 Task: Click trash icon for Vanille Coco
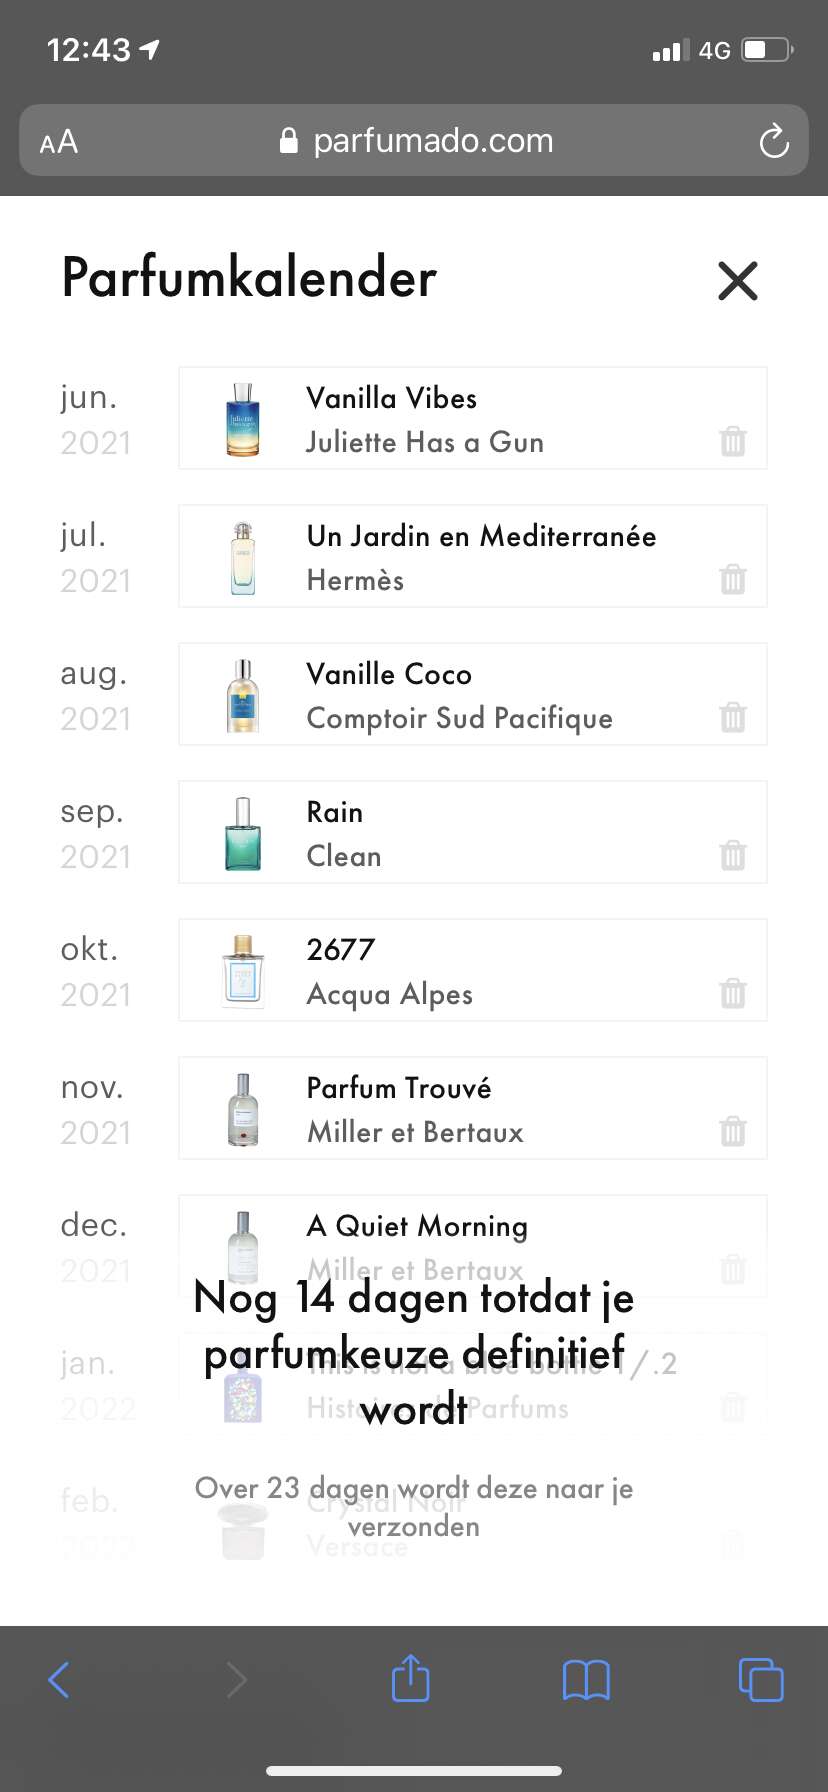tap(733, 717)
